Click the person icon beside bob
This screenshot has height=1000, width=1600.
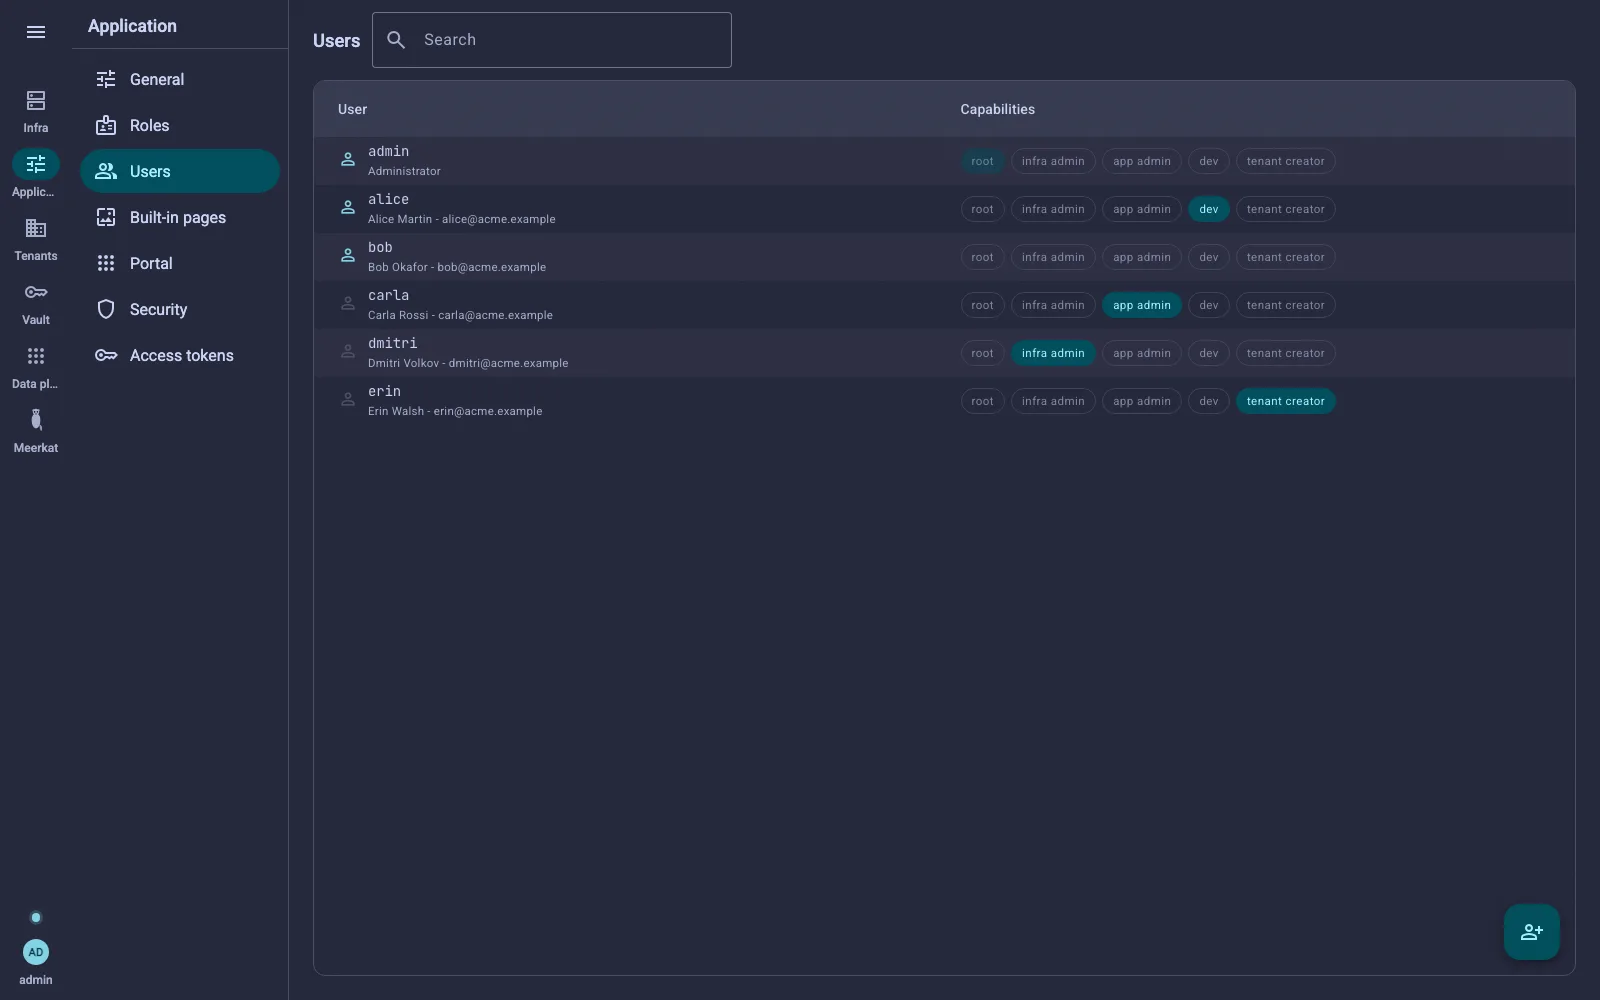(x=348, y=256)
